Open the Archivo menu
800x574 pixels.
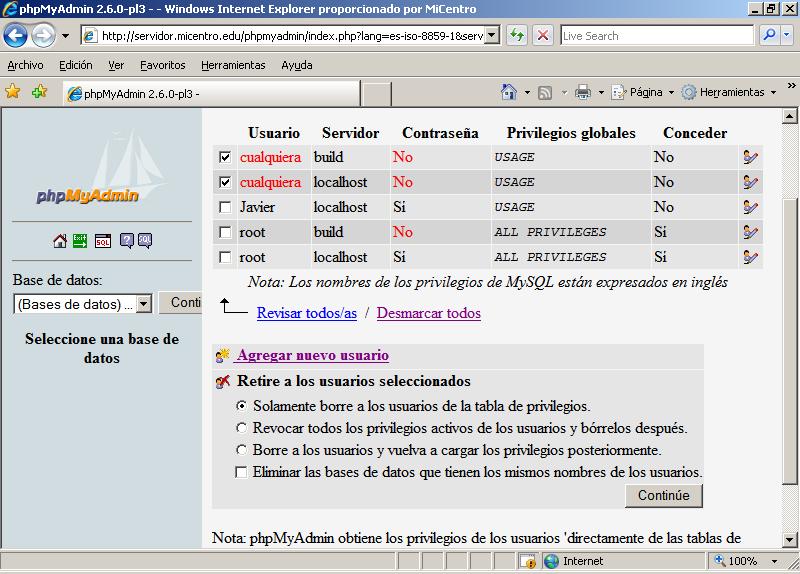[x=25, y=65]
